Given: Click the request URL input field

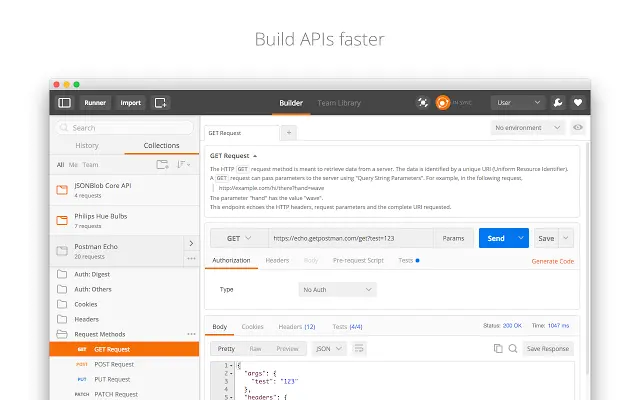Looking at the screenshot, I should pos(351,238).
